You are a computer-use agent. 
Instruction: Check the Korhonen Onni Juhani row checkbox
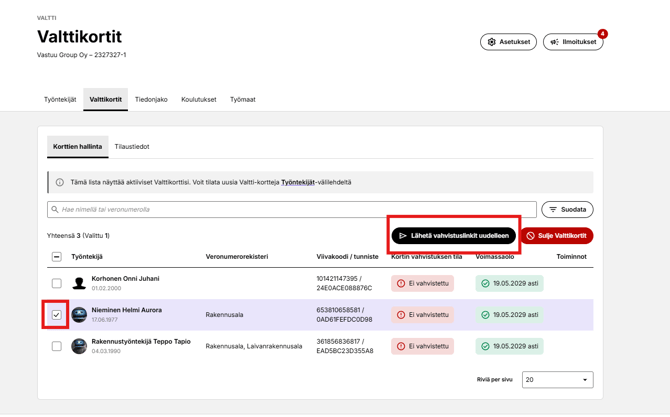[56, 283]
